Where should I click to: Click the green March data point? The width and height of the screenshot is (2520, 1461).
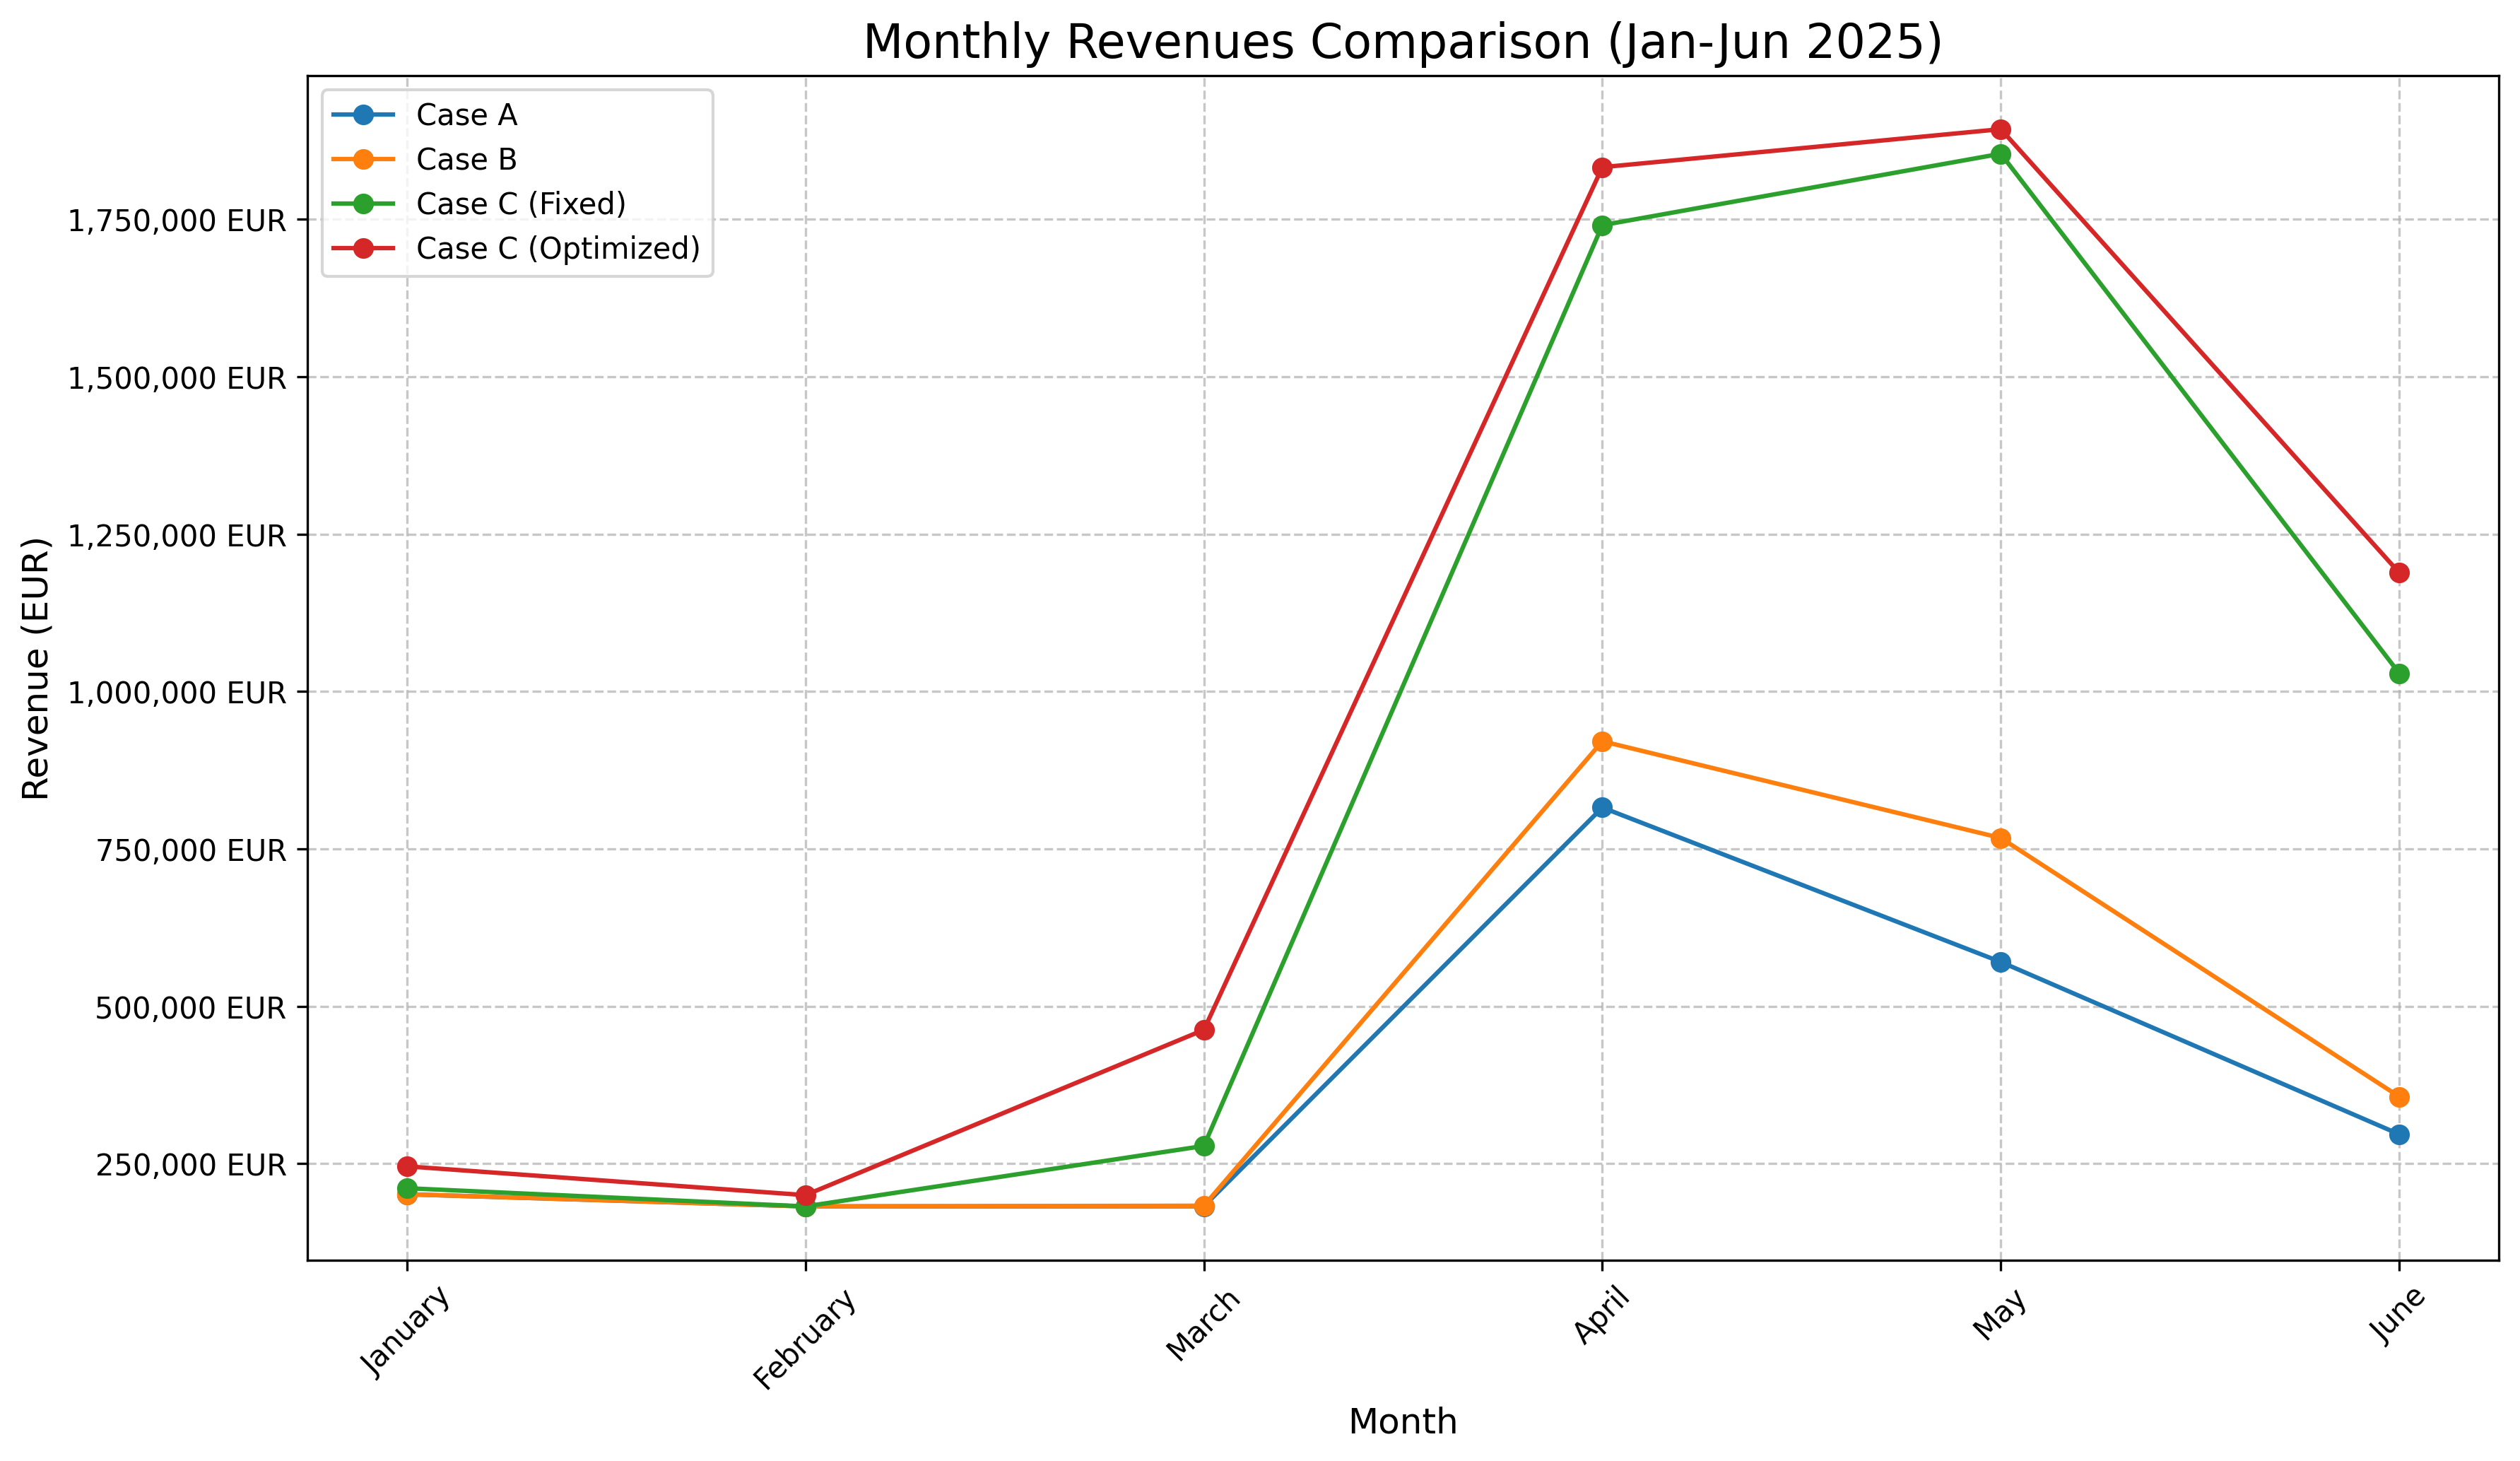pyautogui.click(x=1204, y=1145)
